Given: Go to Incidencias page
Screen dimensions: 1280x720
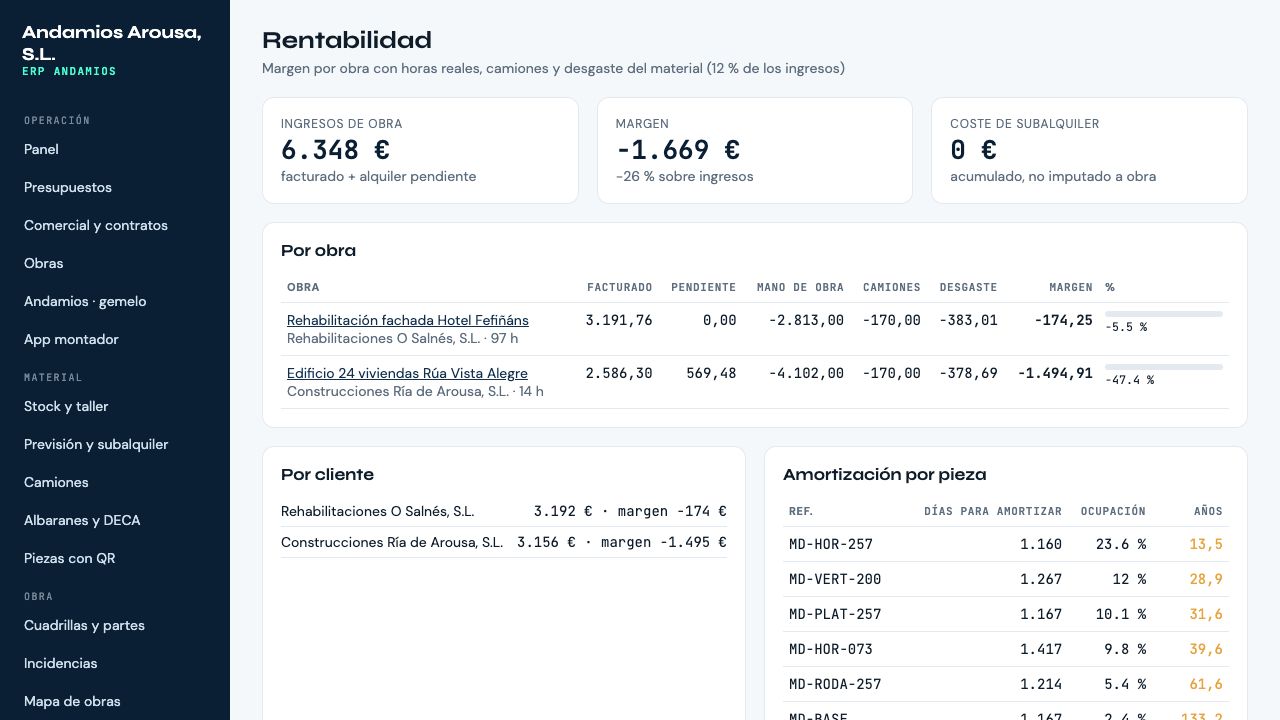Looking at the screenshot, I should (61, 663).
